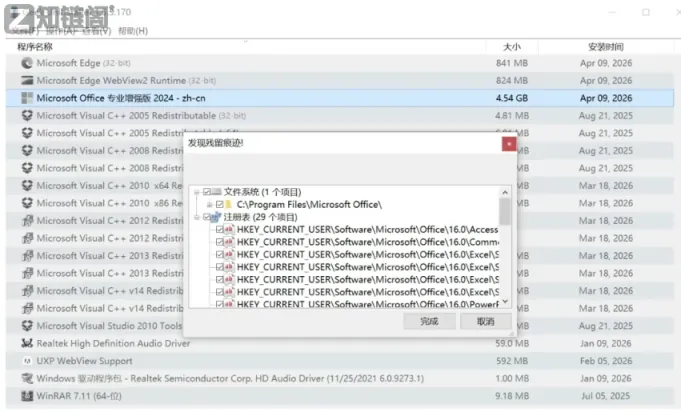Screen dimensions: 681x412
Task: Click the WinRAR 7.11 program icon
Action: pyautogui.click(x=27, y=396)
